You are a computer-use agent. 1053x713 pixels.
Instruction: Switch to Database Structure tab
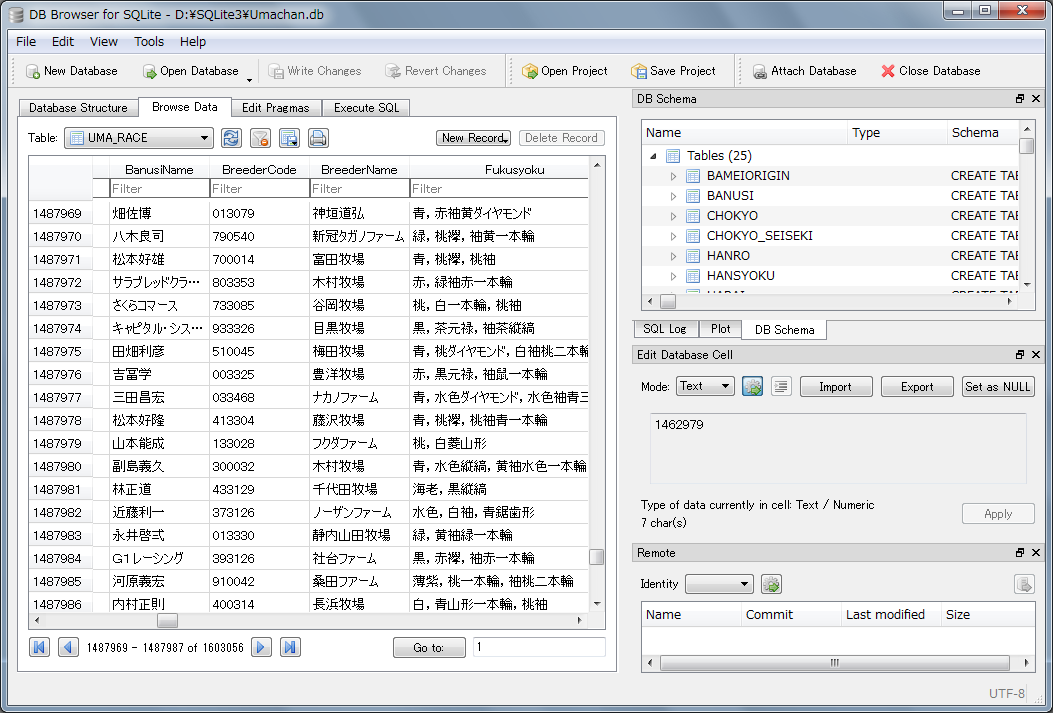pos(79,108)
